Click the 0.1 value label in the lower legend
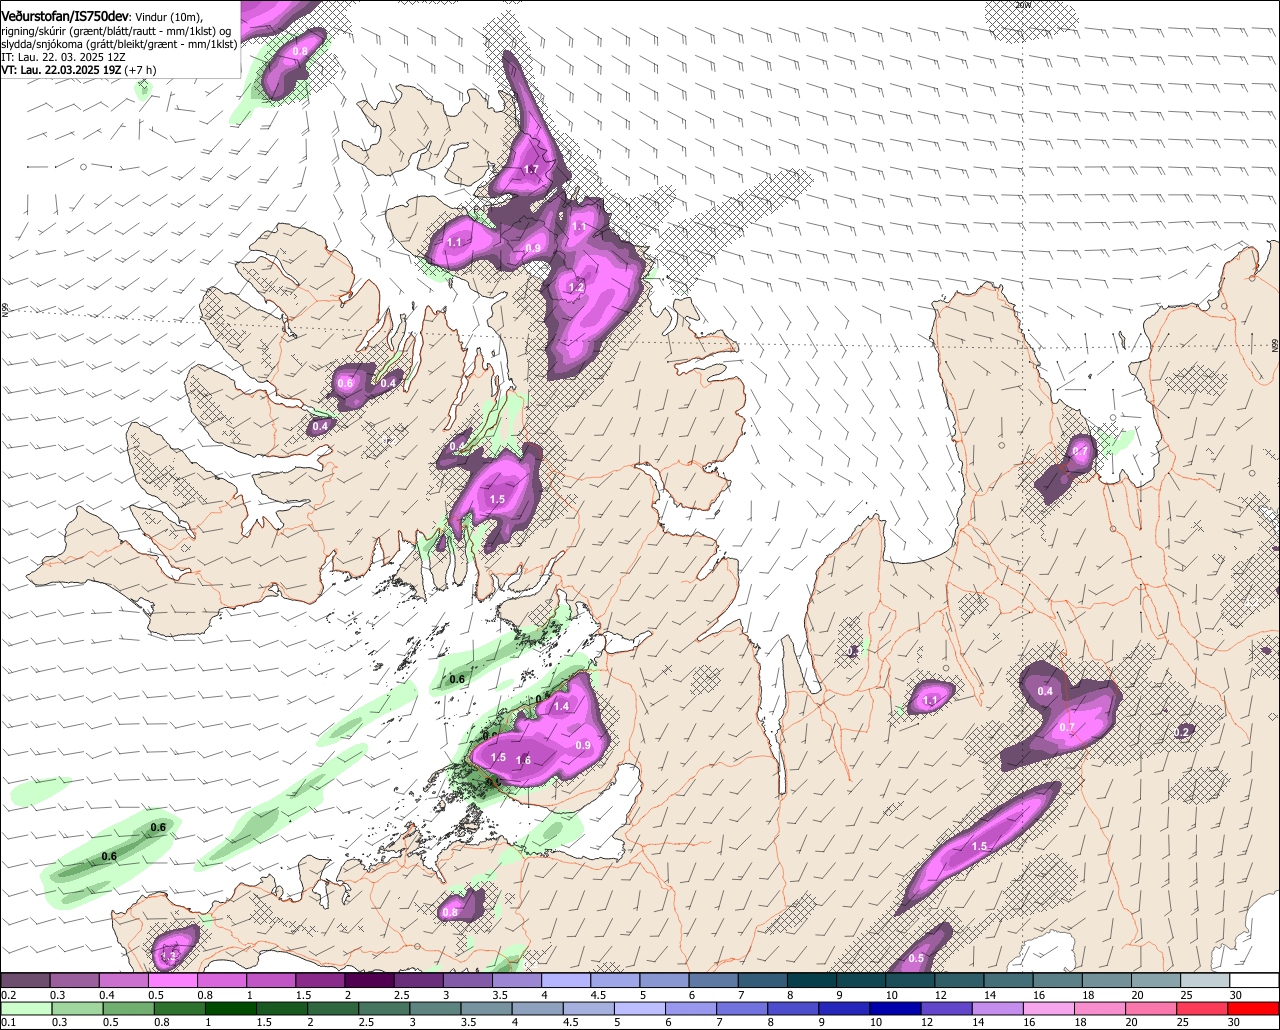This screenshot has width=1280, height=1030. 8,1022
